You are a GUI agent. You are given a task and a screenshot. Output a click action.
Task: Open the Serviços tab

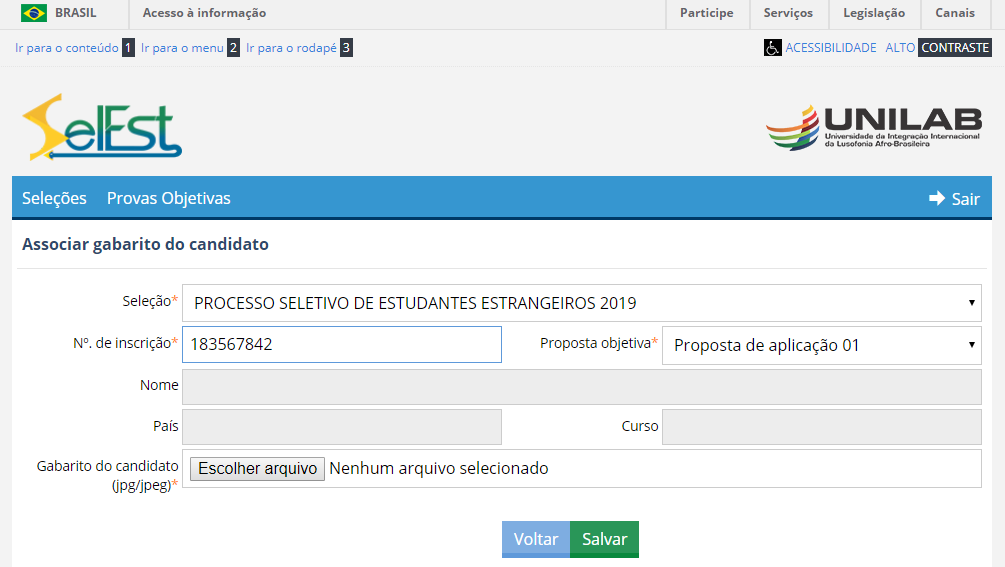(788, 13)
